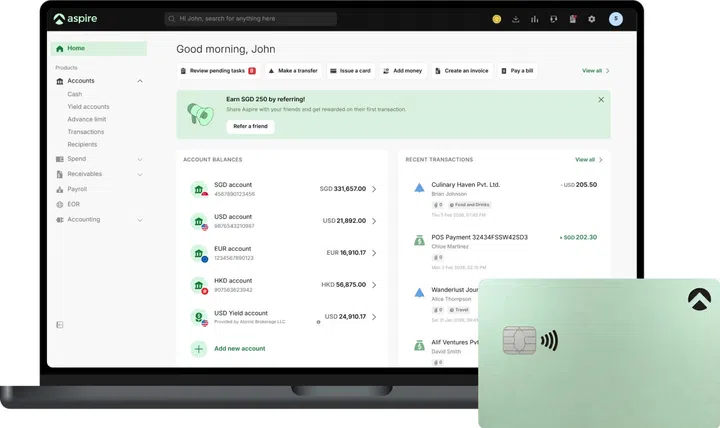Open Yield accounts in sidebar
720x428 pixels.
[x=88, y=107]
